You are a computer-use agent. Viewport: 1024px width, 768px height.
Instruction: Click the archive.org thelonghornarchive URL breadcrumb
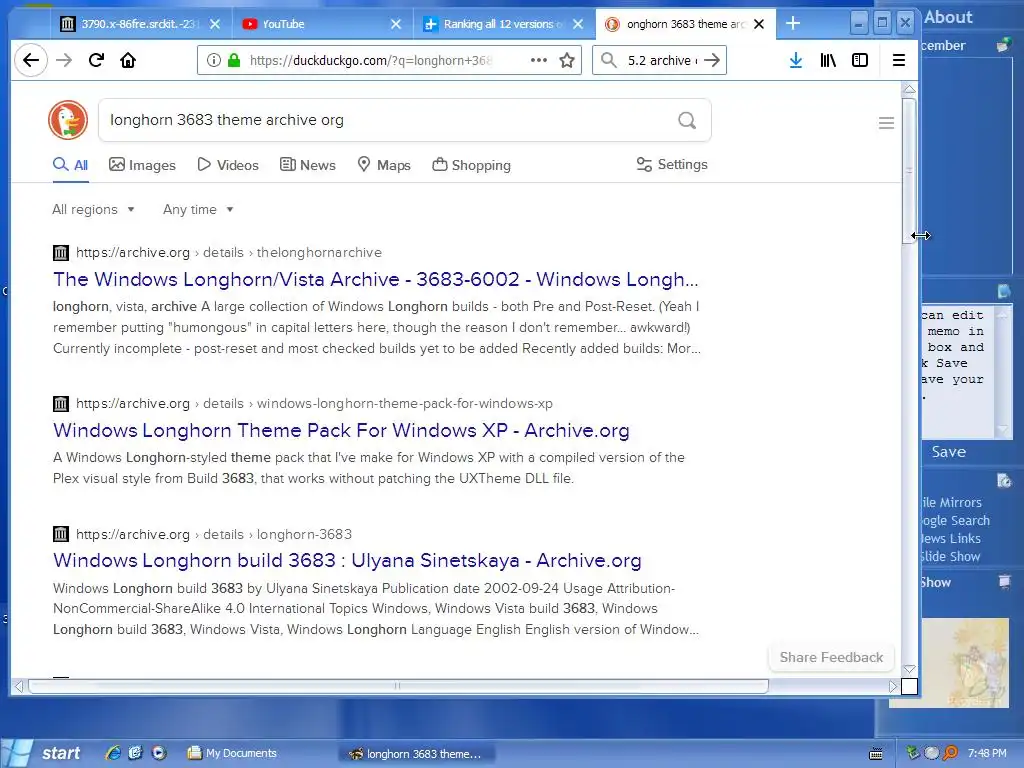[x=229, y=253]
